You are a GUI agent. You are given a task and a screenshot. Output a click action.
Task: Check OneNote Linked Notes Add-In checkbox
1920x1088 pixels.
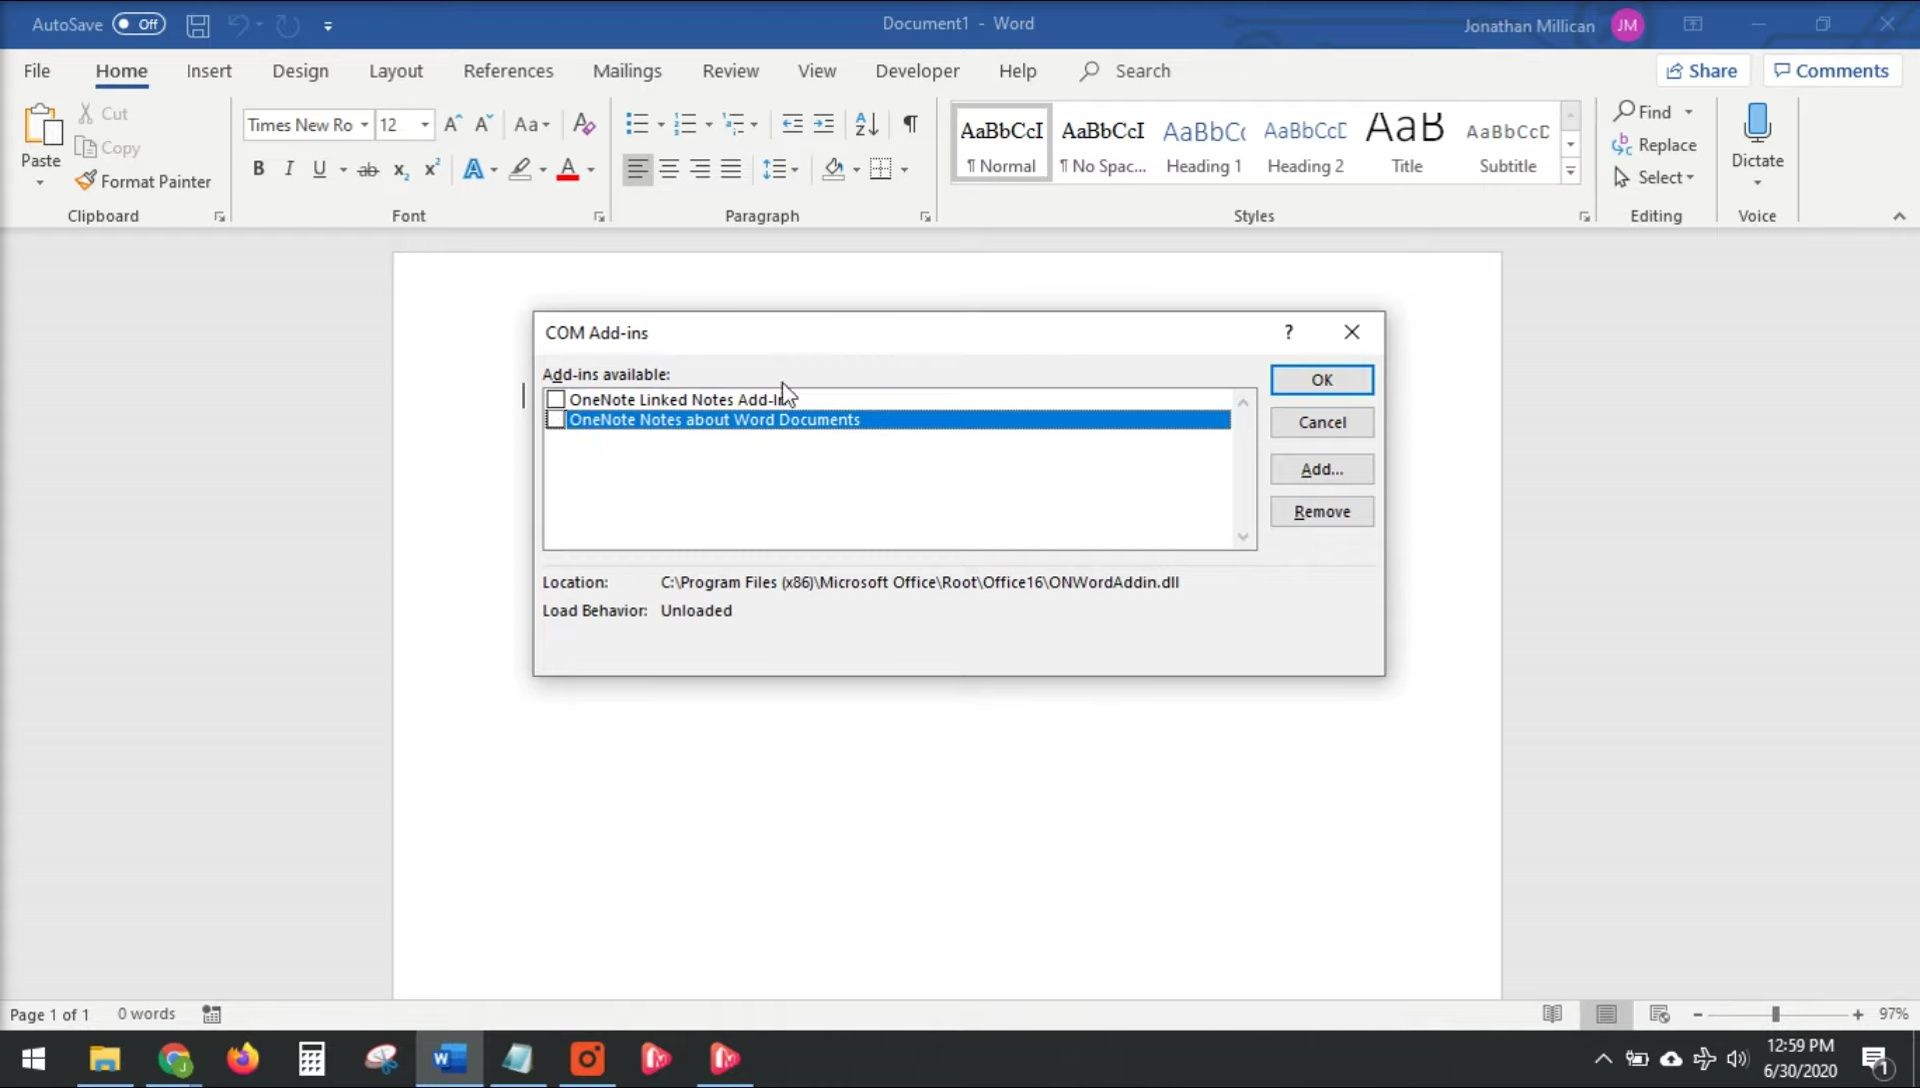coord(556,400)
